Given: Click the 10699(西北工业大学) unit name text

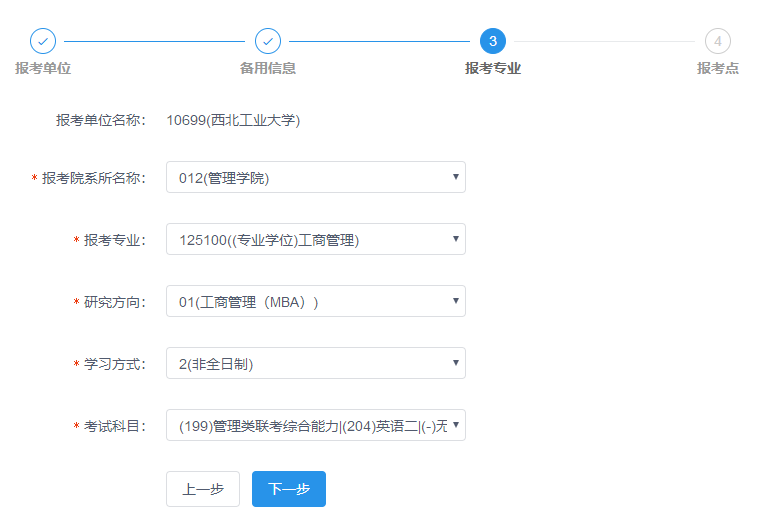Looking at the screenshot, I should tap(233, 121).
